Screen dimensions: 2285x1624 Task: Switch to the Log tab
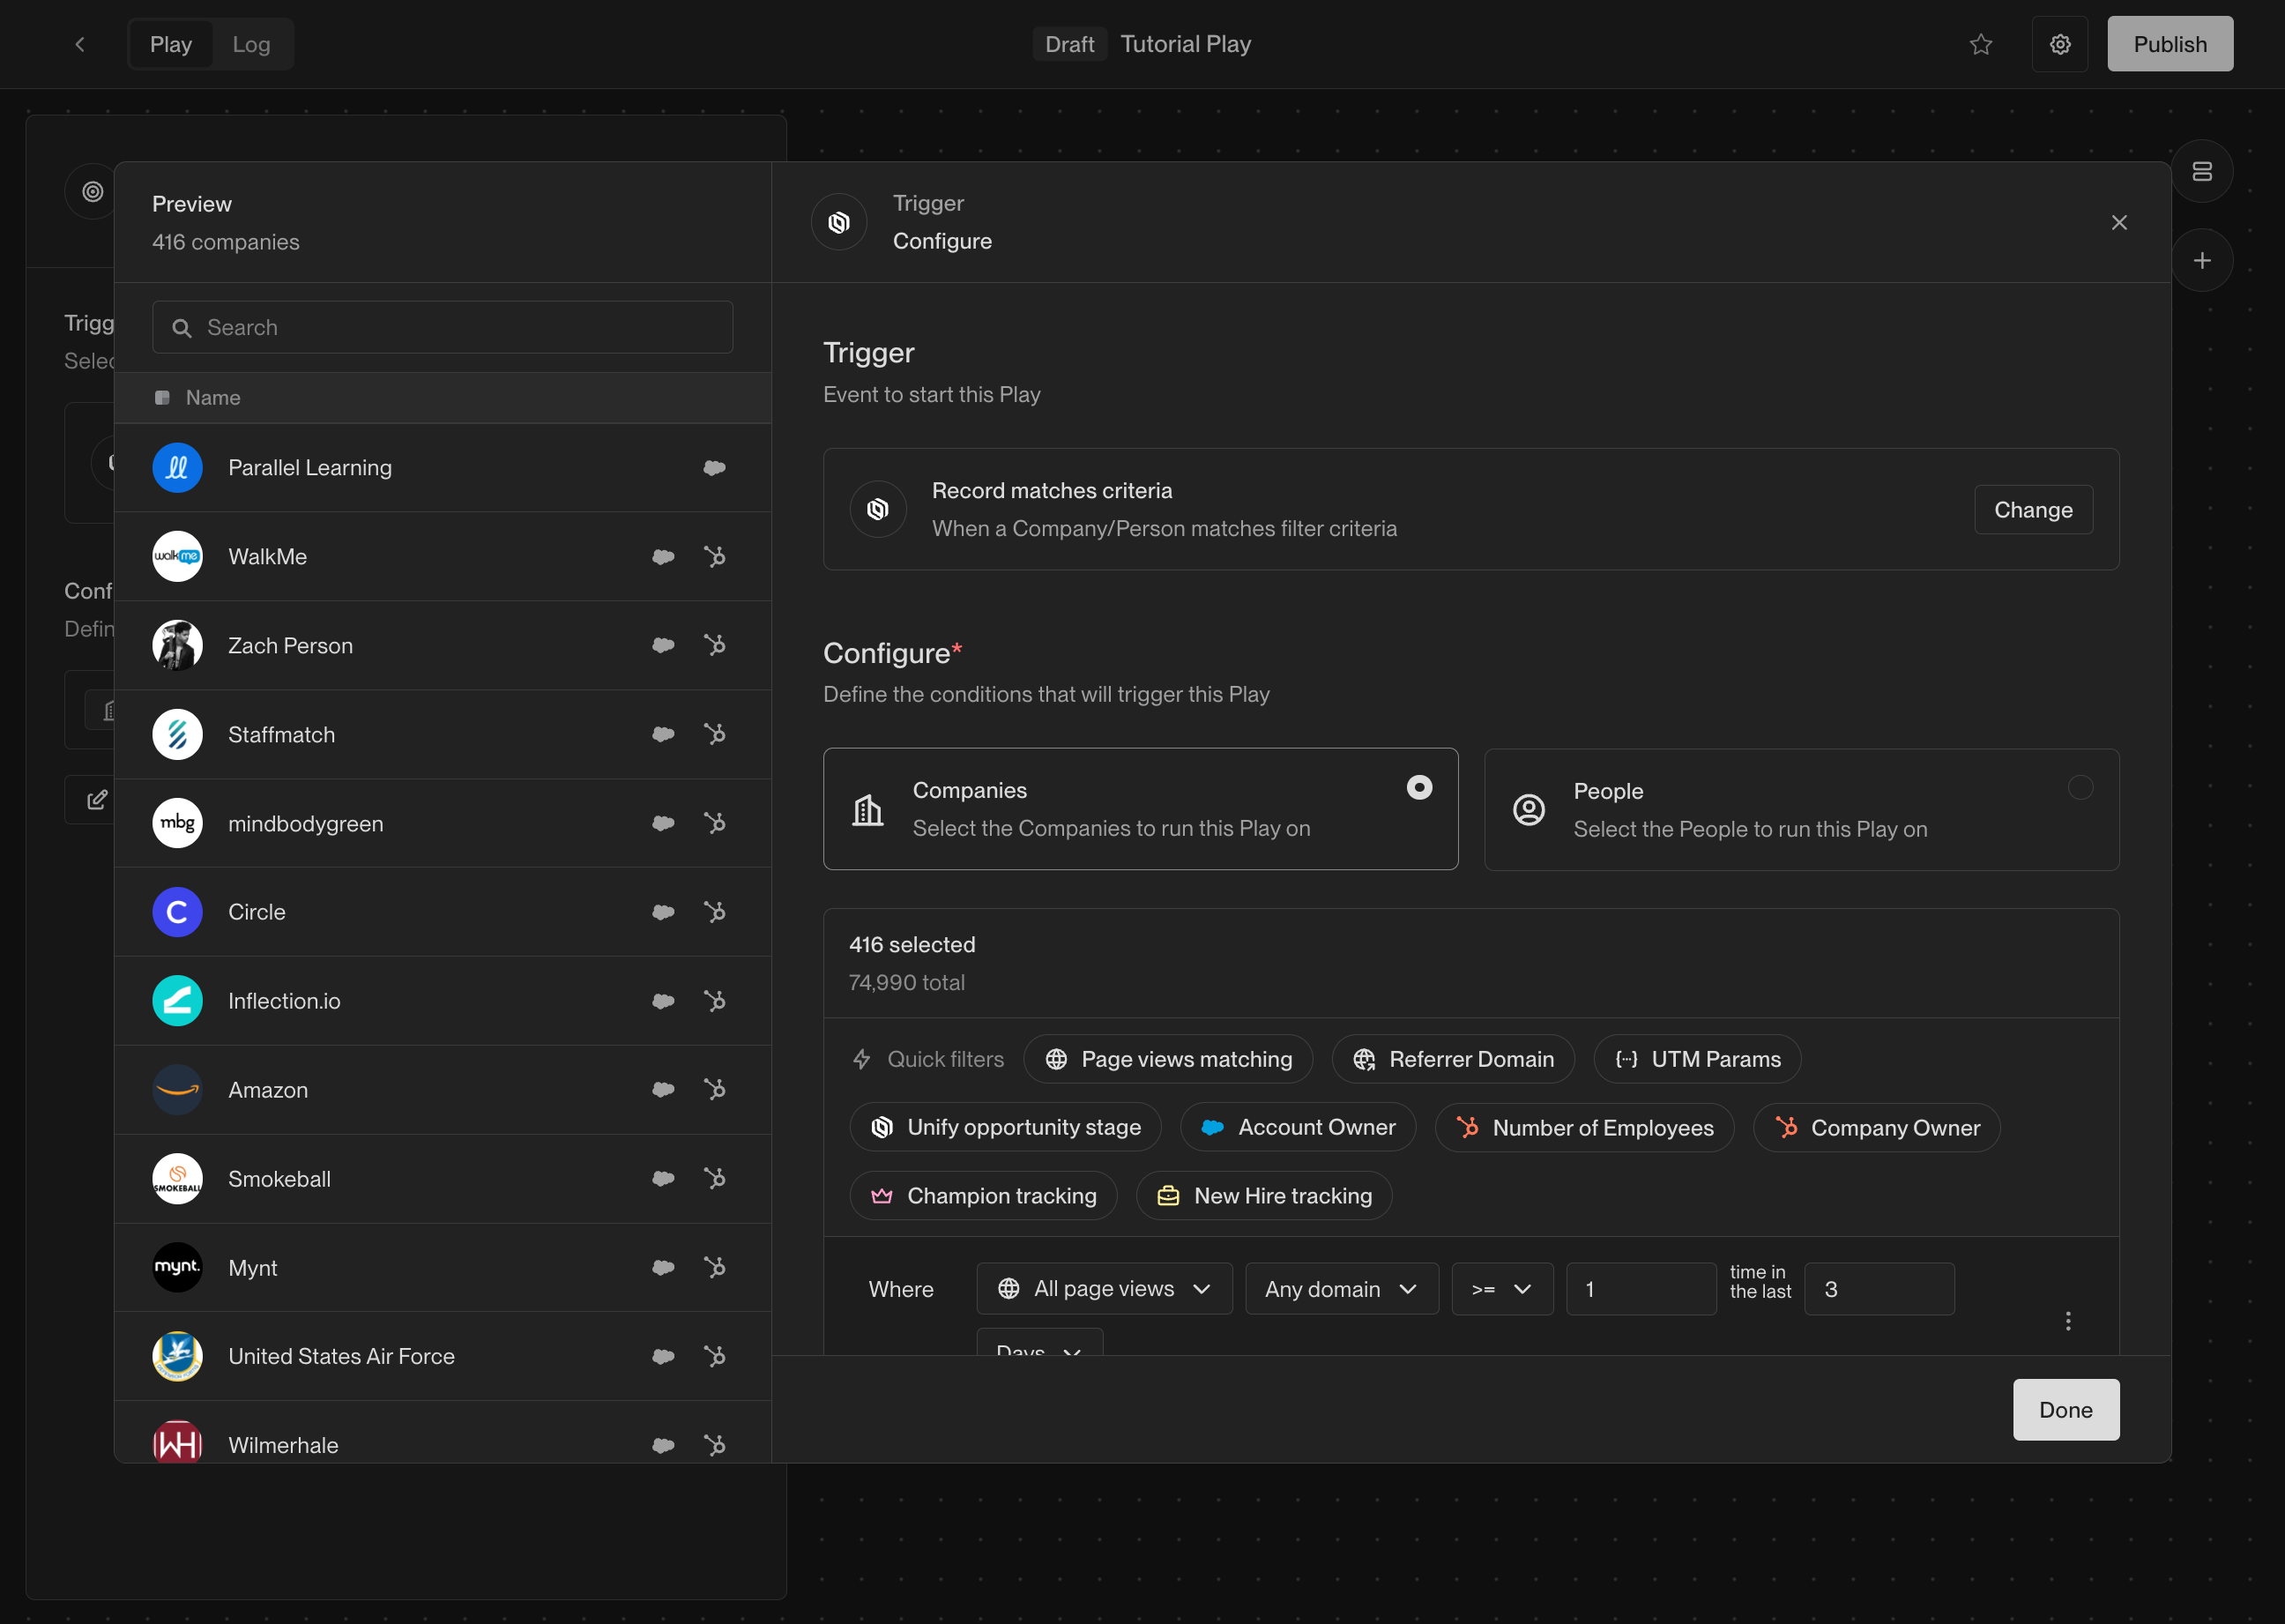point(251,44)
